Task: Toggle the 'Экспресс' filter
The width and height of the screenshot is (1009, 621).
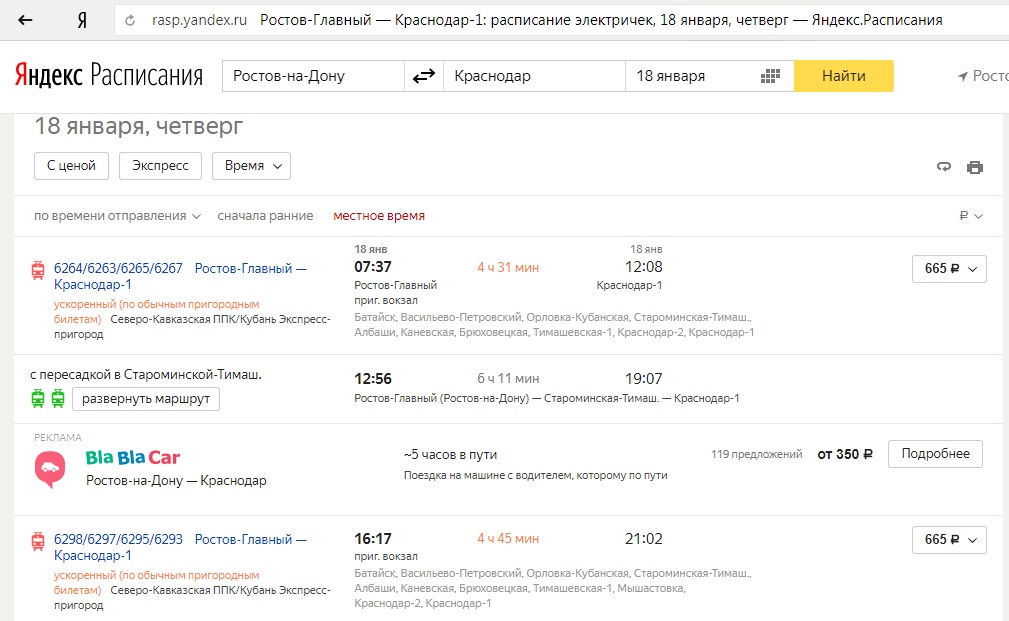Action: pos(160,166)
